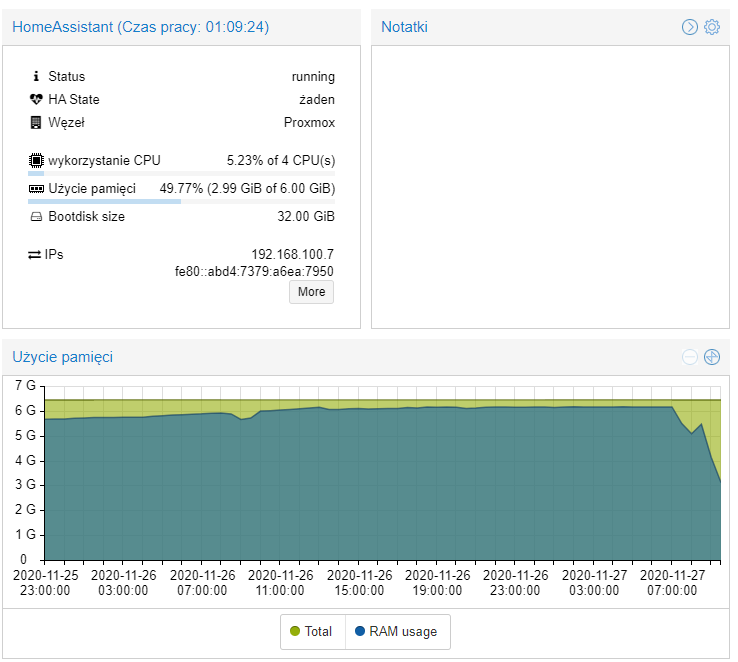Click the Użycie pamięci chart title
Screen dimensions: 738x662
point(63,357)
